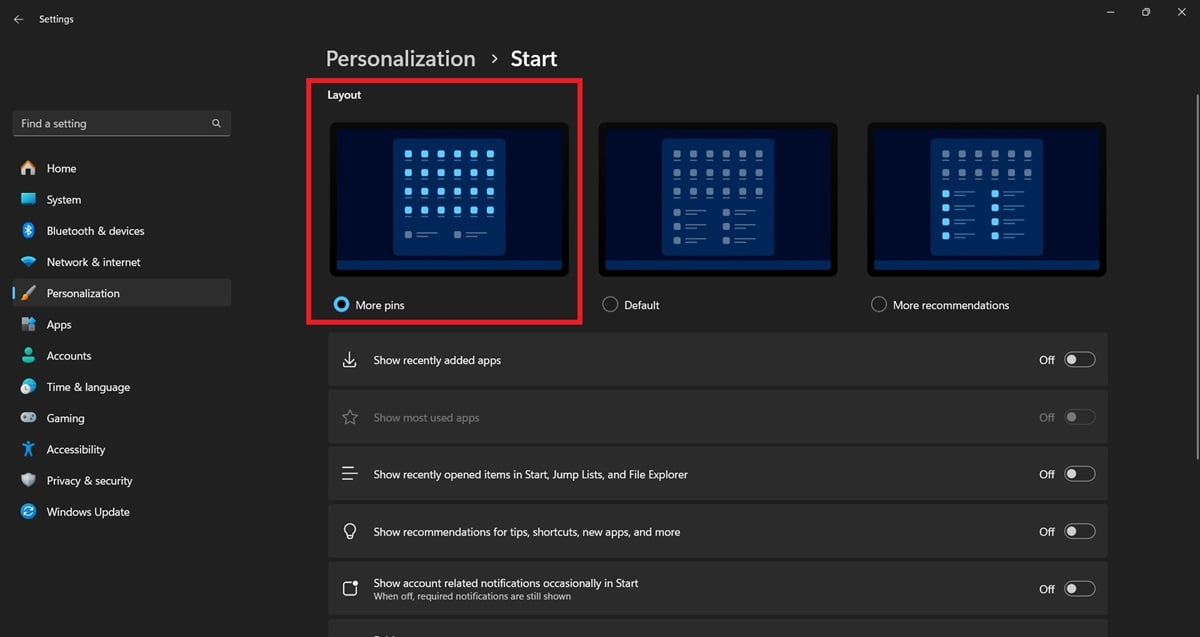
Task: Open System settings page
Action: tap(122, 199)
